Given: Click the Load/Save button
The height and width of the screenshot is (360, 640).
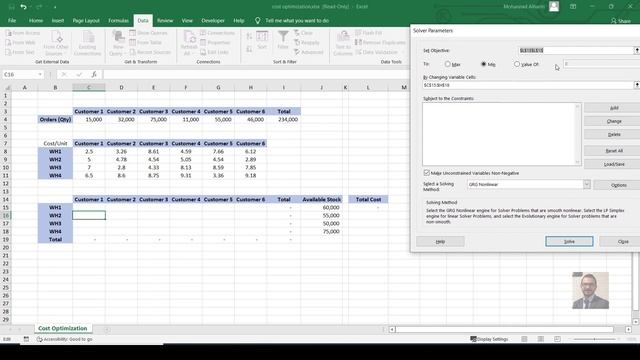Looking at the screenshot, I should click(x=614, y=164).
